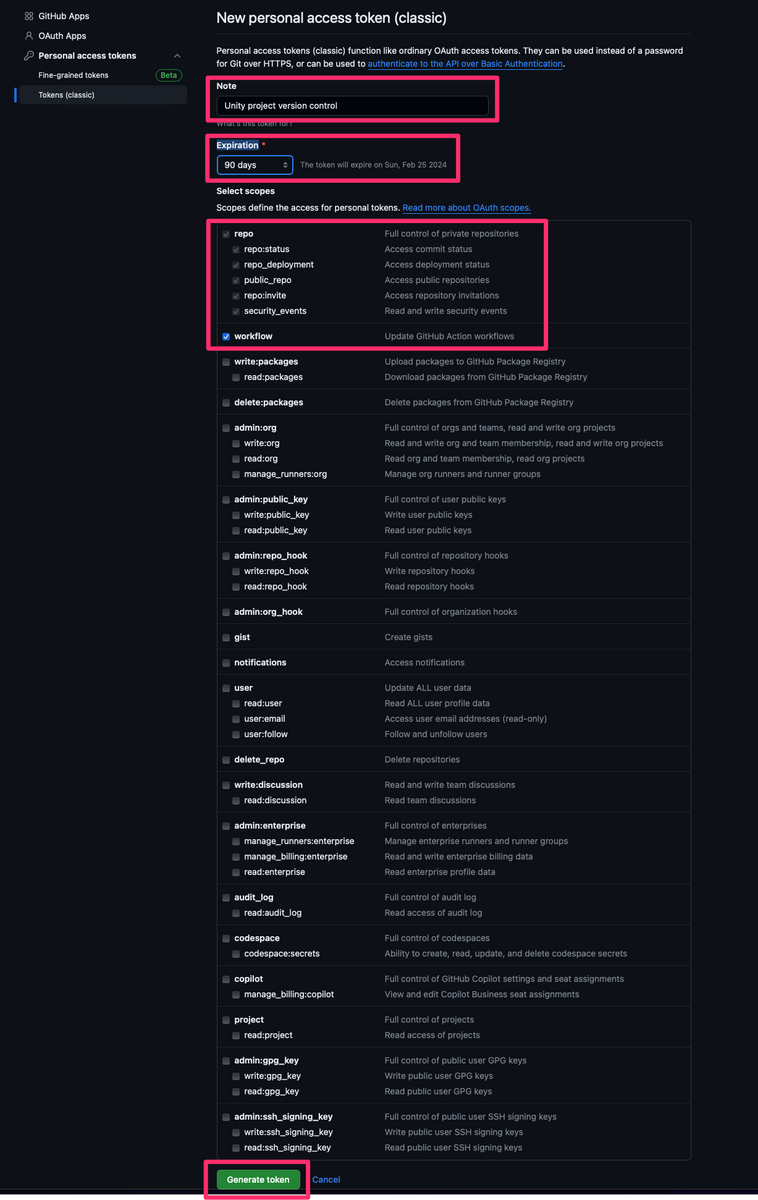The height and width of the screenshot is (1200, 758).
Task: Enable the copilot scope checkbox
Action: (x=226, y=979)
